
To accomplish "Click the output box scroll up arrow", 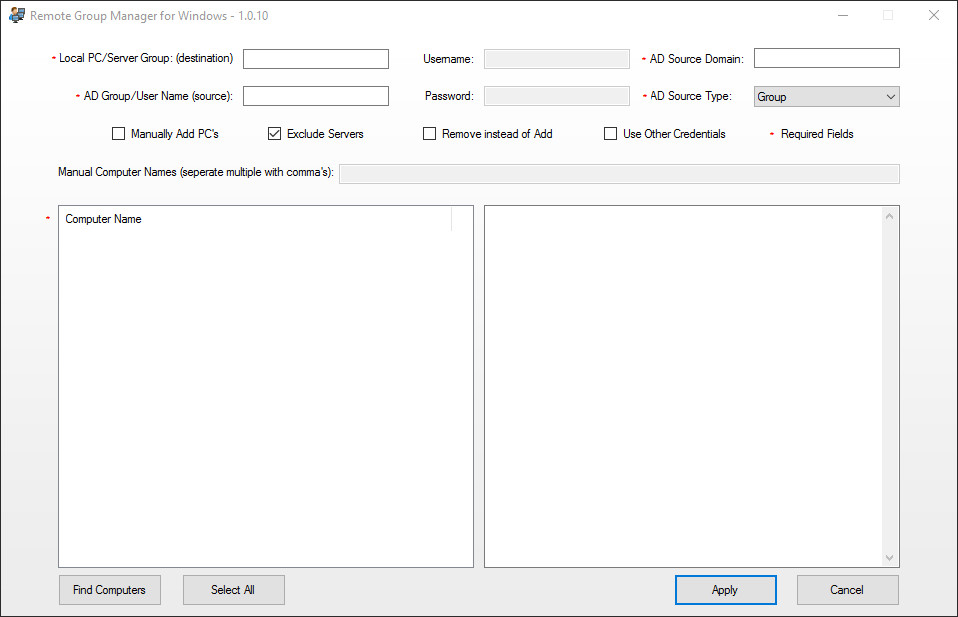I will point(890,216).
